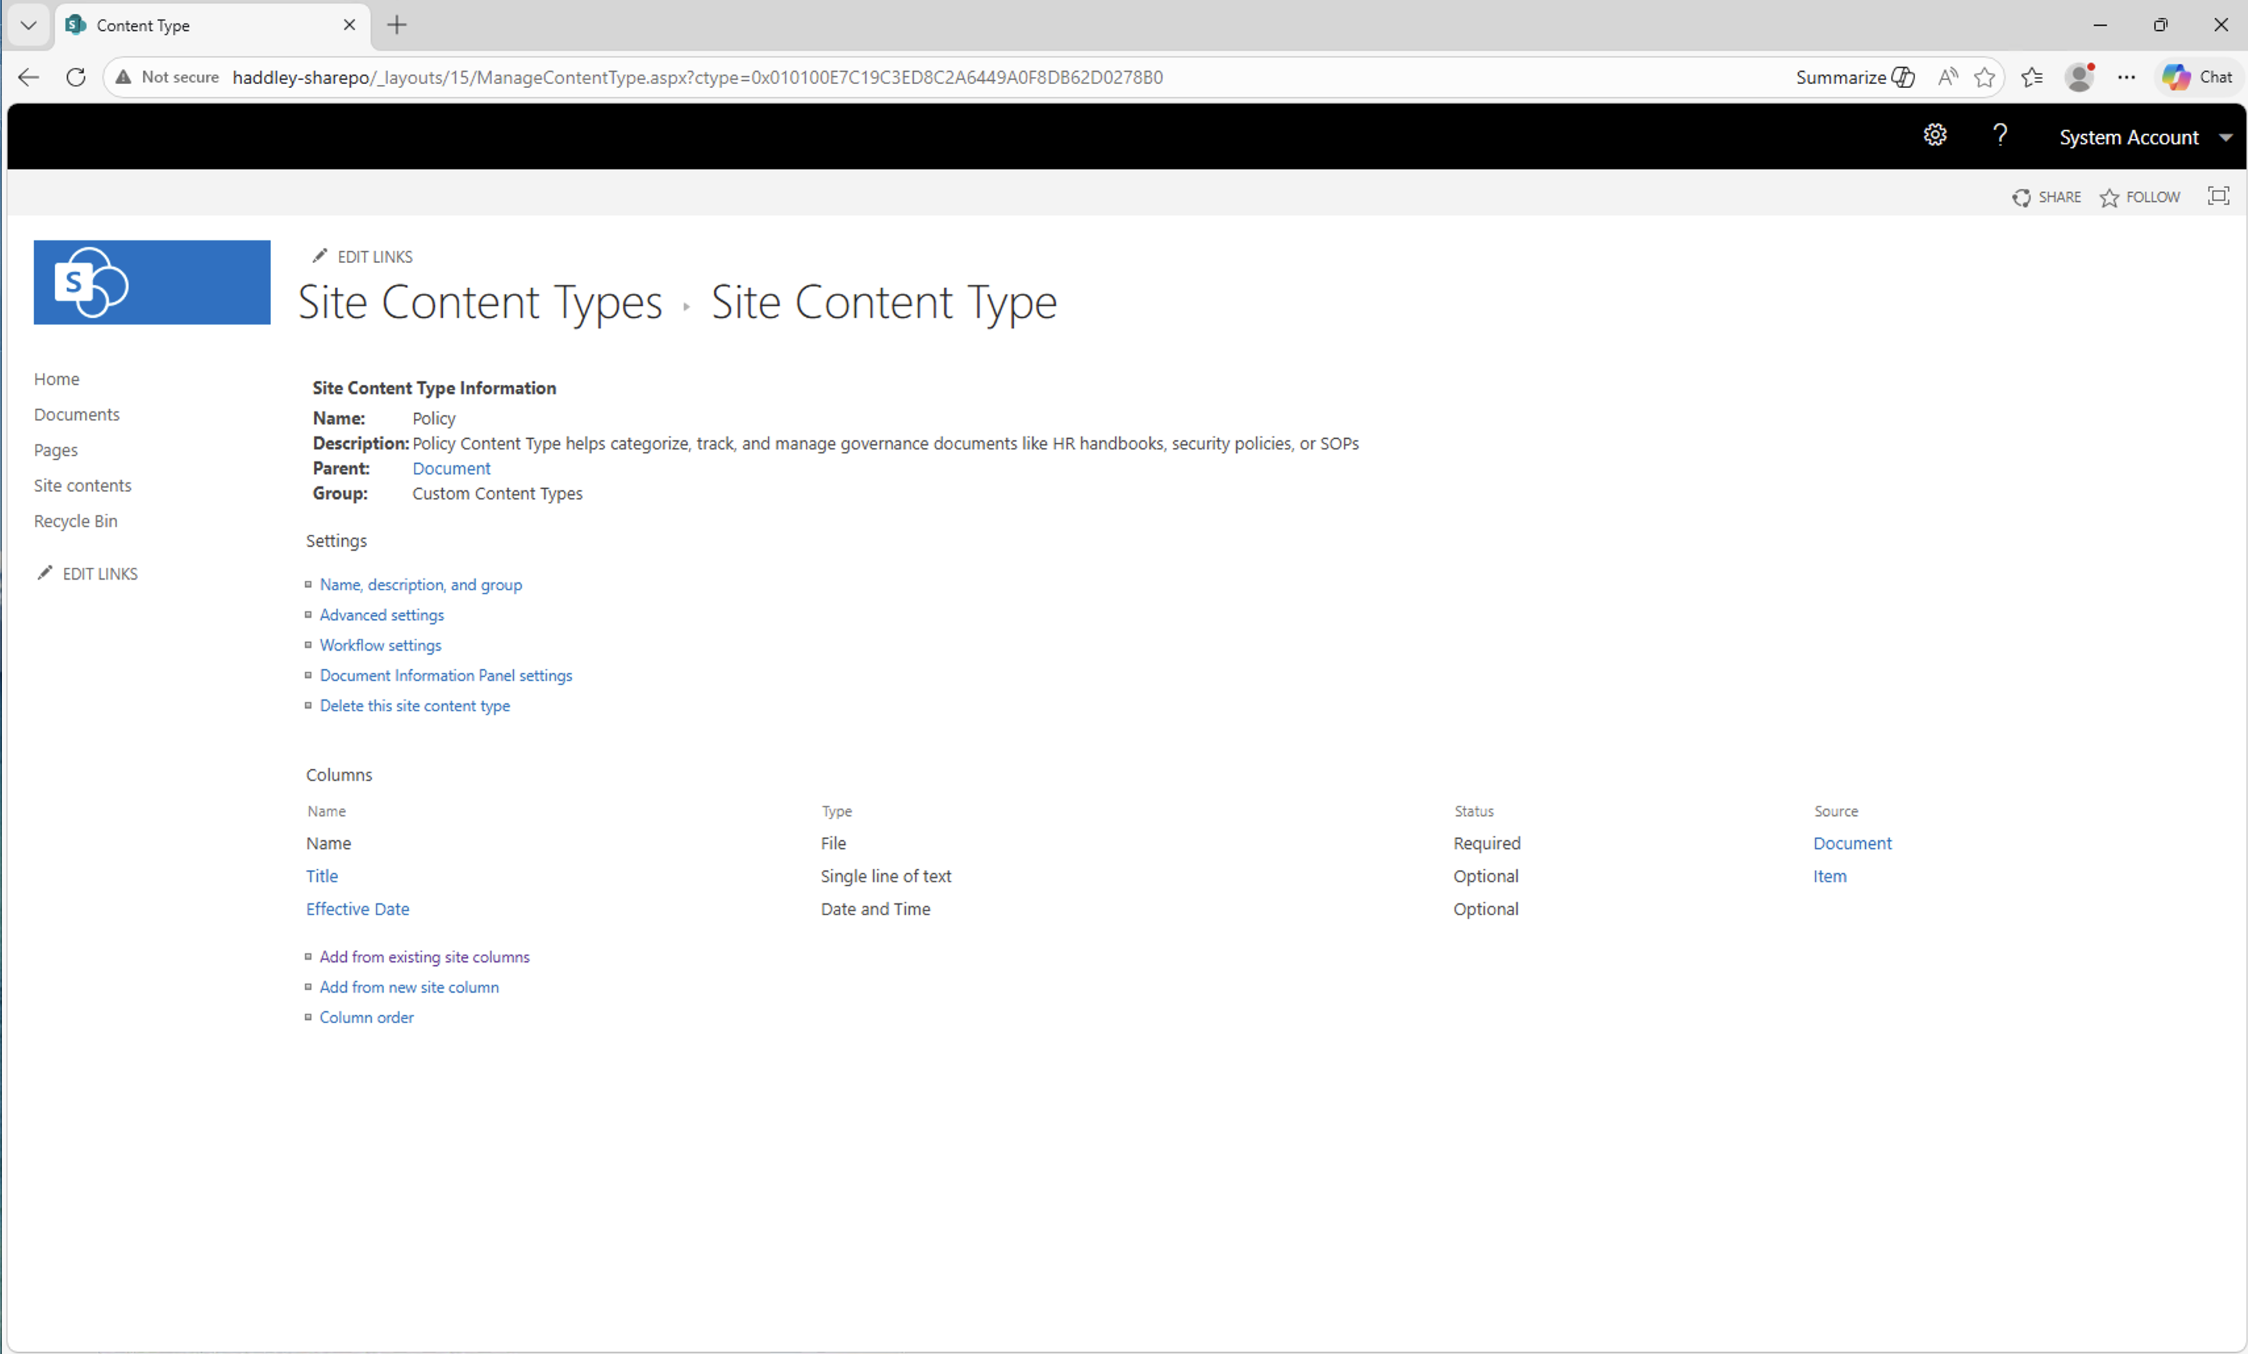The height and width of the screenshot is (1354, 2248).
Task: Open the Column order link
Action: pyautogui.click(x=367, y=1017)
